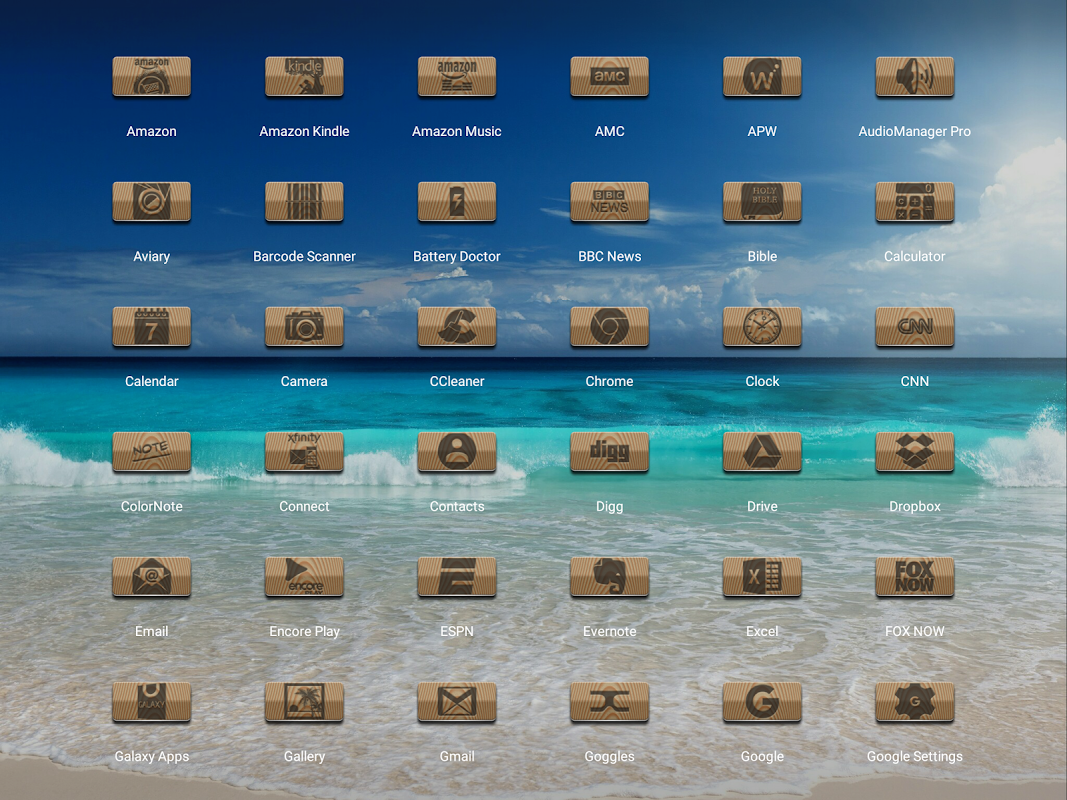Open the Amazon shopping app icon

(x=151, y=76)
